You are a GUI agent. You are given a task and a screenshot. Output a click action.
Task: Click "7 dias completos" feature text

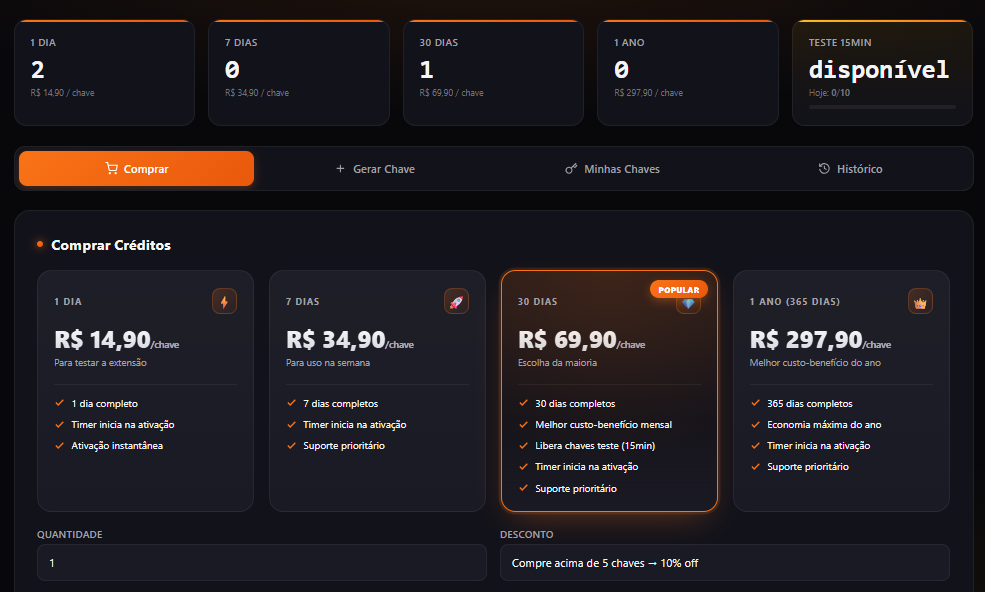pos(340,403)
